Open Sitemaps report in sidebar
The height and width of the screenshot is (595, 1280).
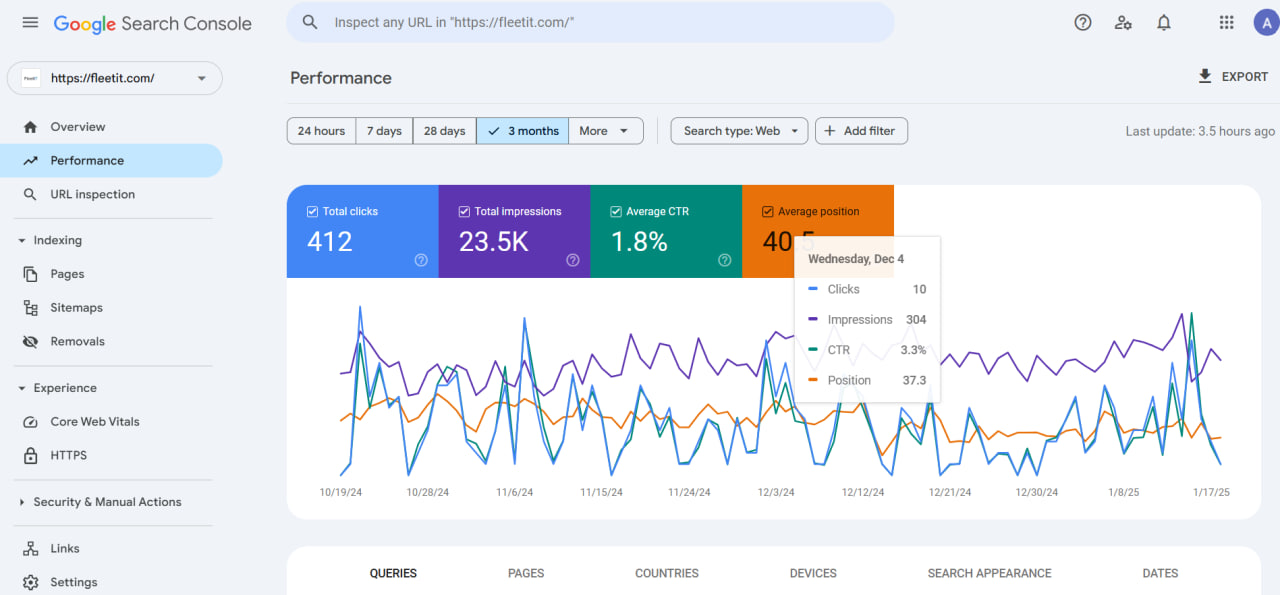[111, 308]
